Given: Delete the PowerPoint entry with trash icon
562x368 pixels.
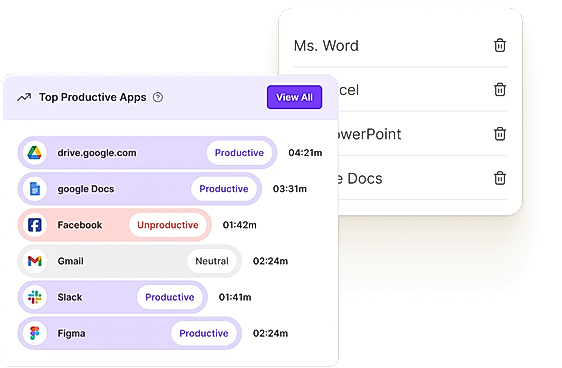Looking at the screenshot, I should 500,134.
